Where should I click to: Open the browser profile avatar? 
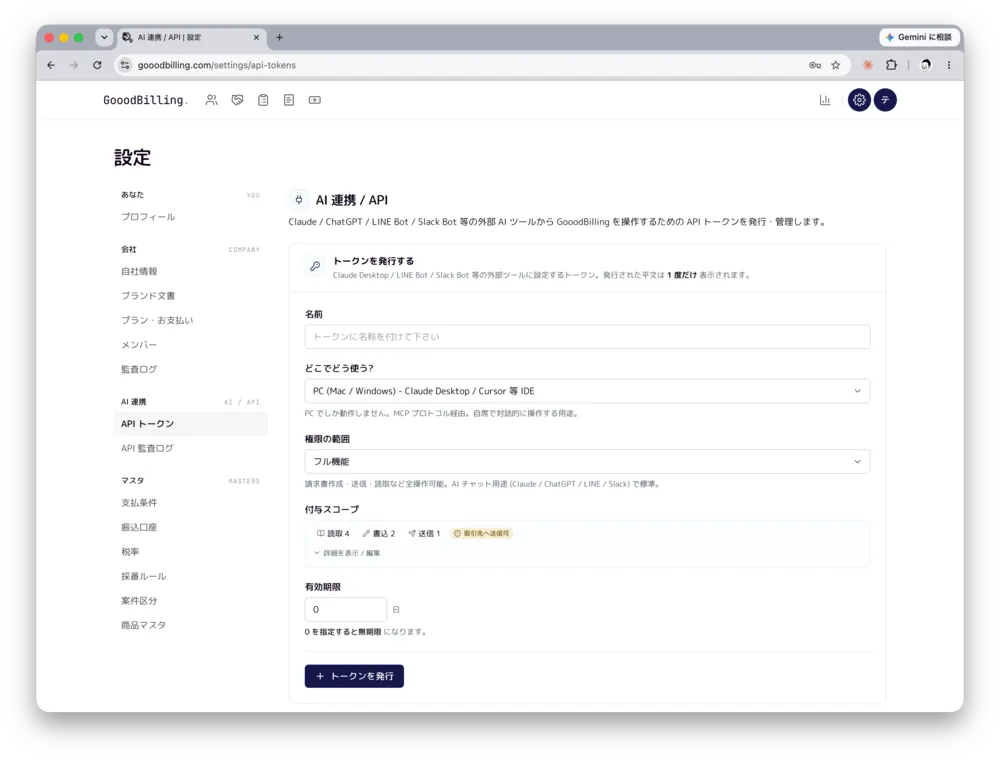[925, 65]
